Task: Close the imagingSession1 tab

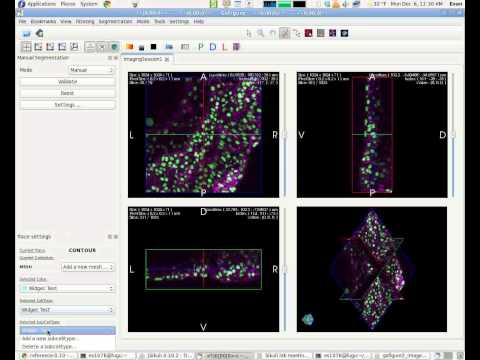Action: [167, 59]
